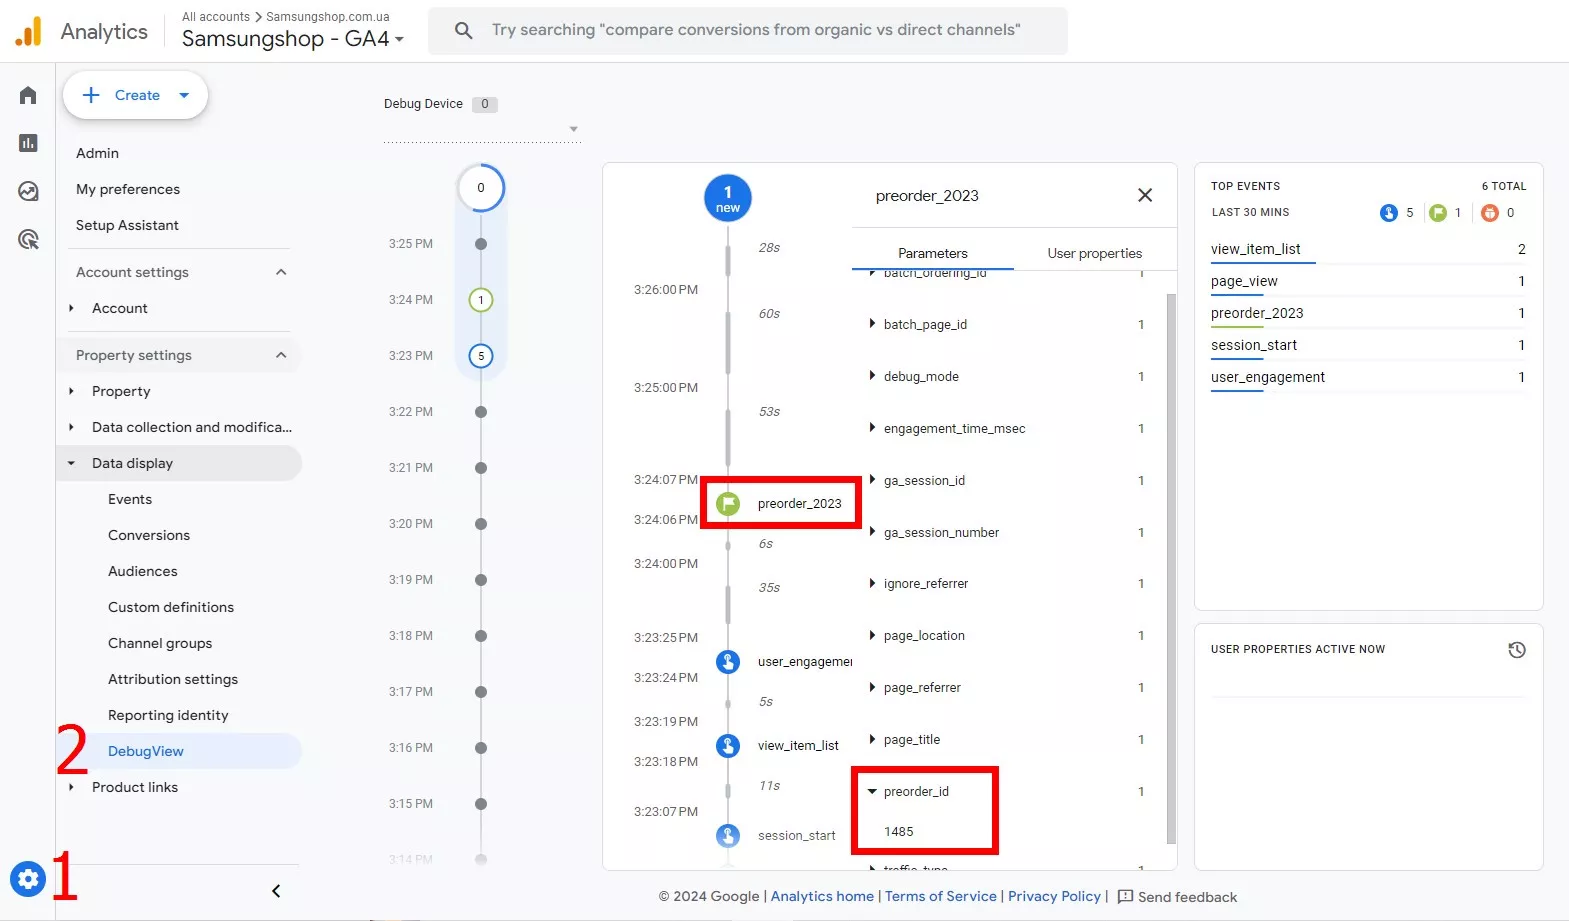The height and width of the screenshot is (921, 1569).
Task: Select view_item_list in Top Events
Action: [1256, 249]
